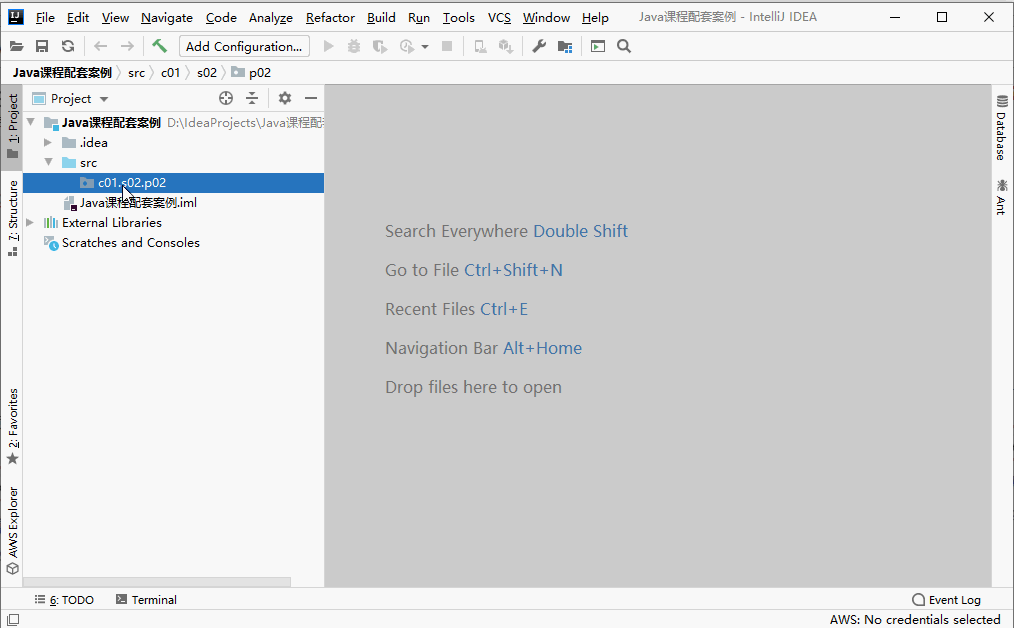
Task: Open the VCS menu
Action: [x=499, y=17]
